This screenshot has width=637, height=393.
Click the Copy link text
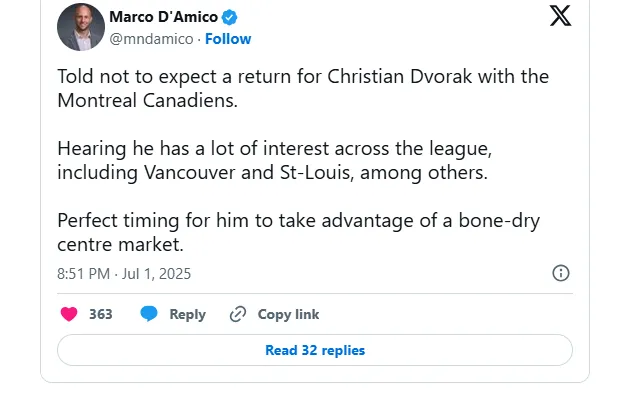[x=288, y=314]
